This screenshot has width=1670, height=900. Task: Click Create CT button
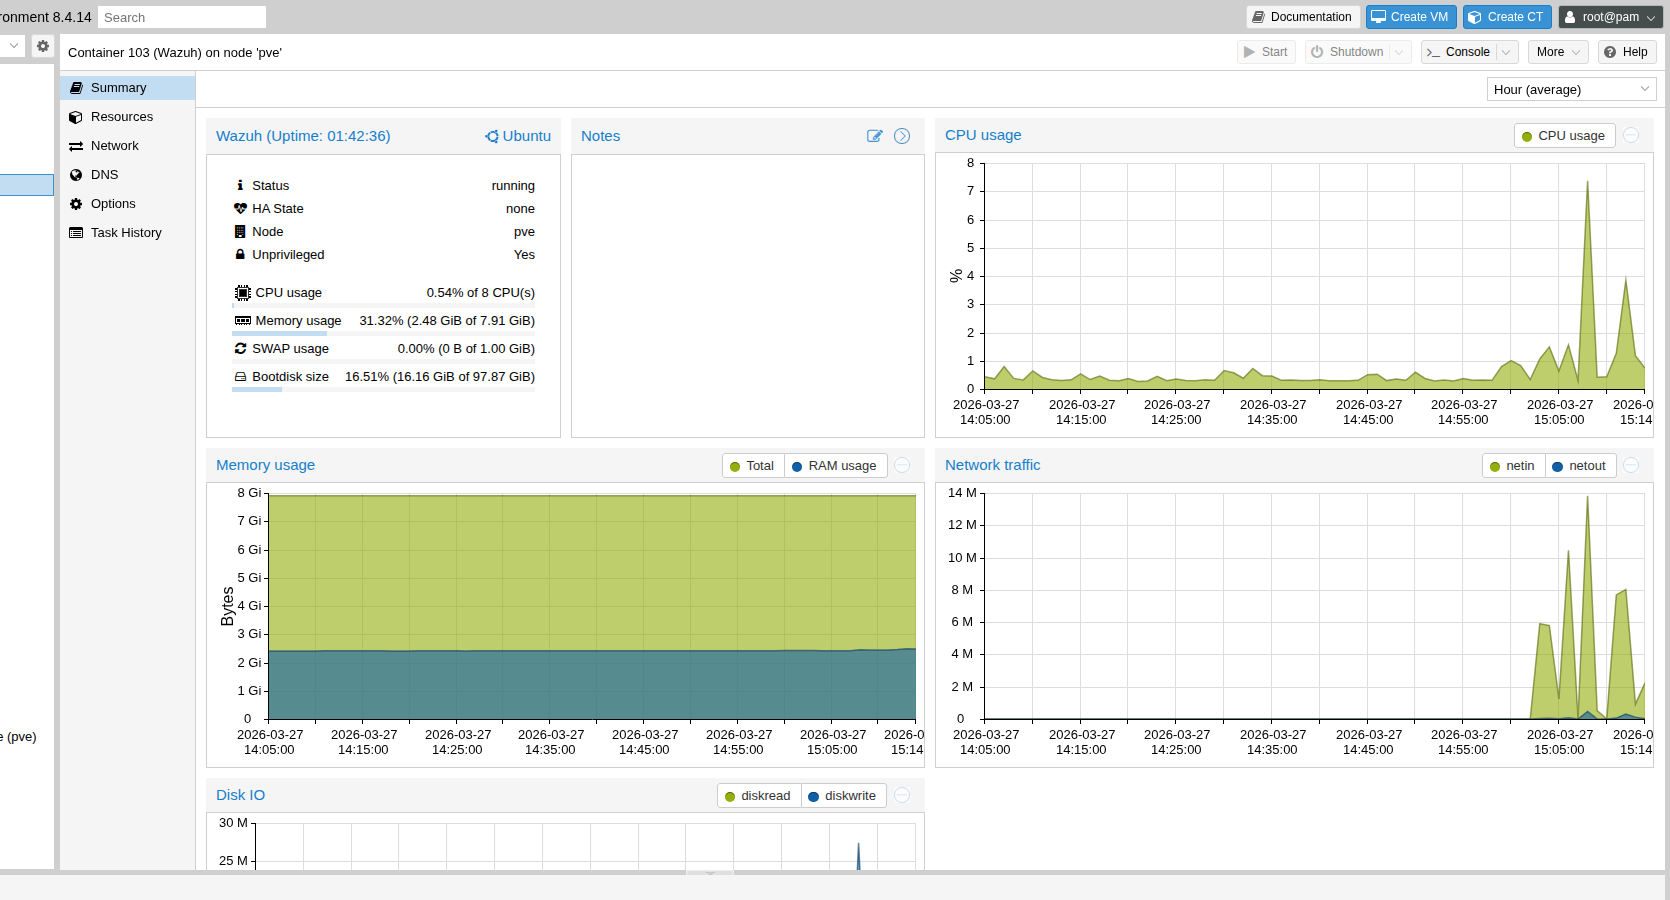[1507, 17]
